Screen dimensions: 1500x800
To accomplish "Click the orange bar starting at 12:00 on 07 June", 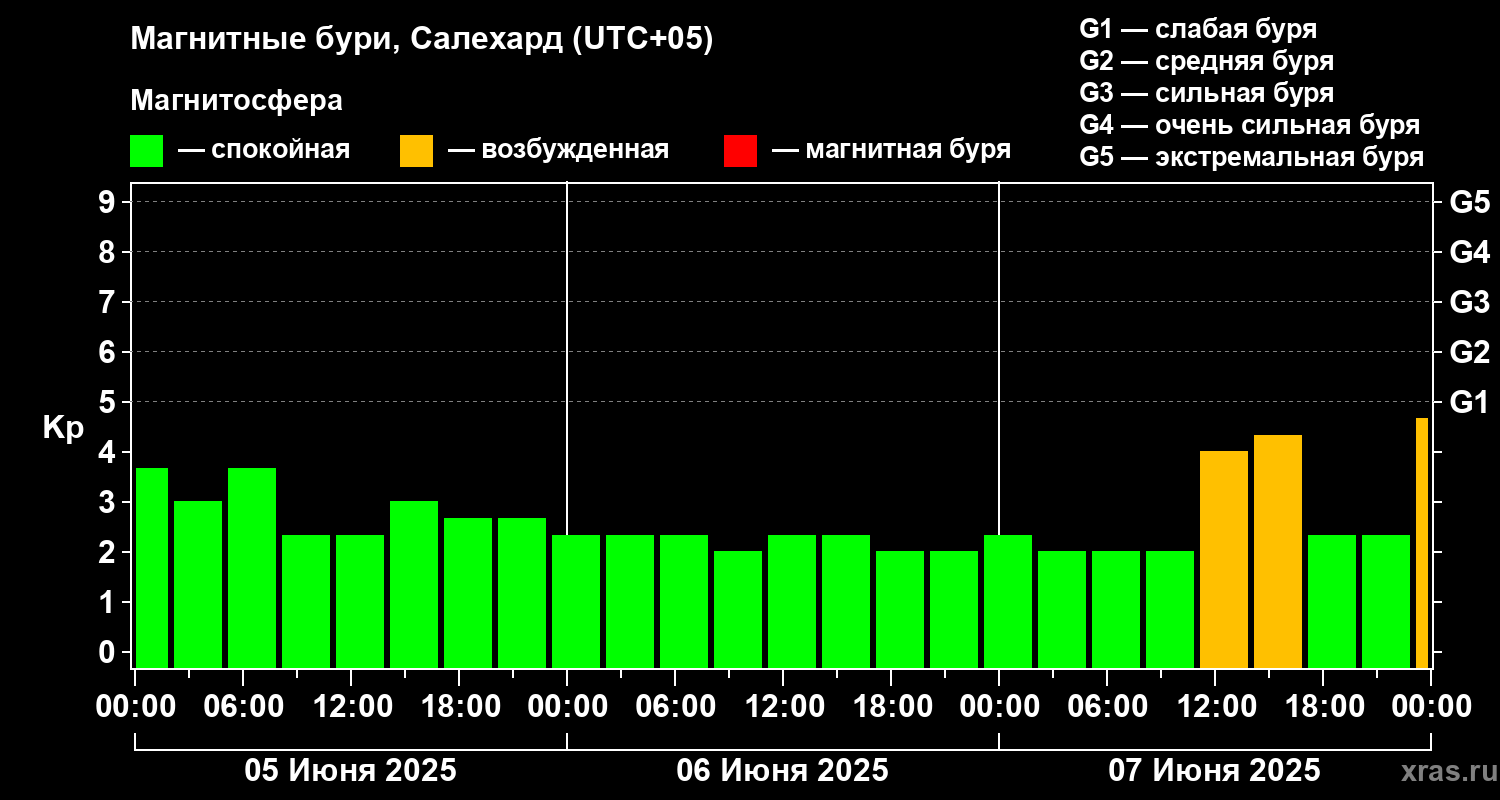I will click(1224, 560).
